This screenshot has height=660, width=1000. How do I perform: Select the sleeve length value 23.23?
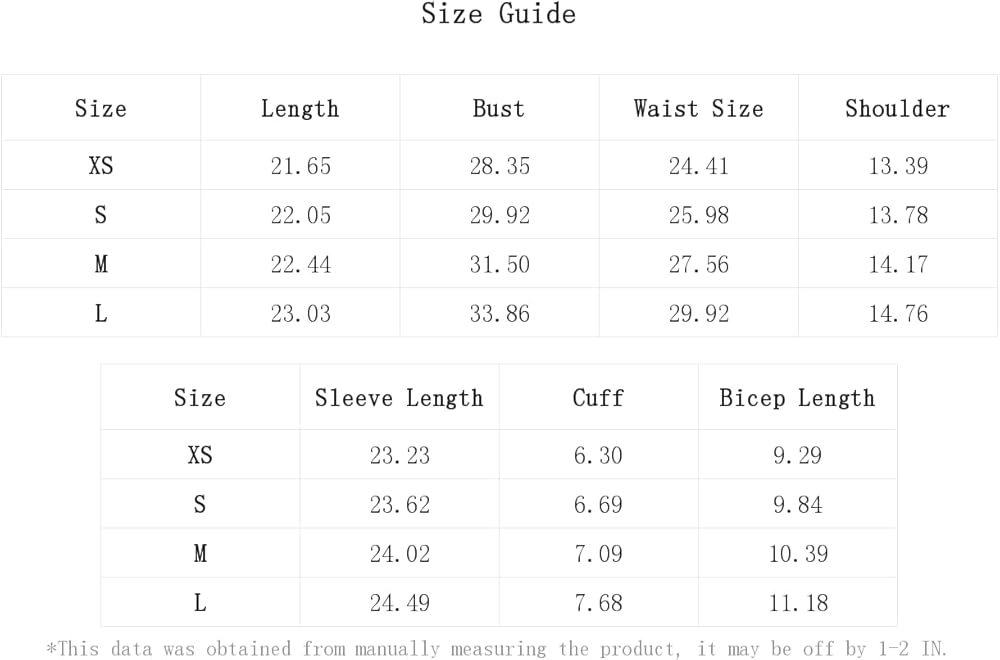(x=399, y=455)
